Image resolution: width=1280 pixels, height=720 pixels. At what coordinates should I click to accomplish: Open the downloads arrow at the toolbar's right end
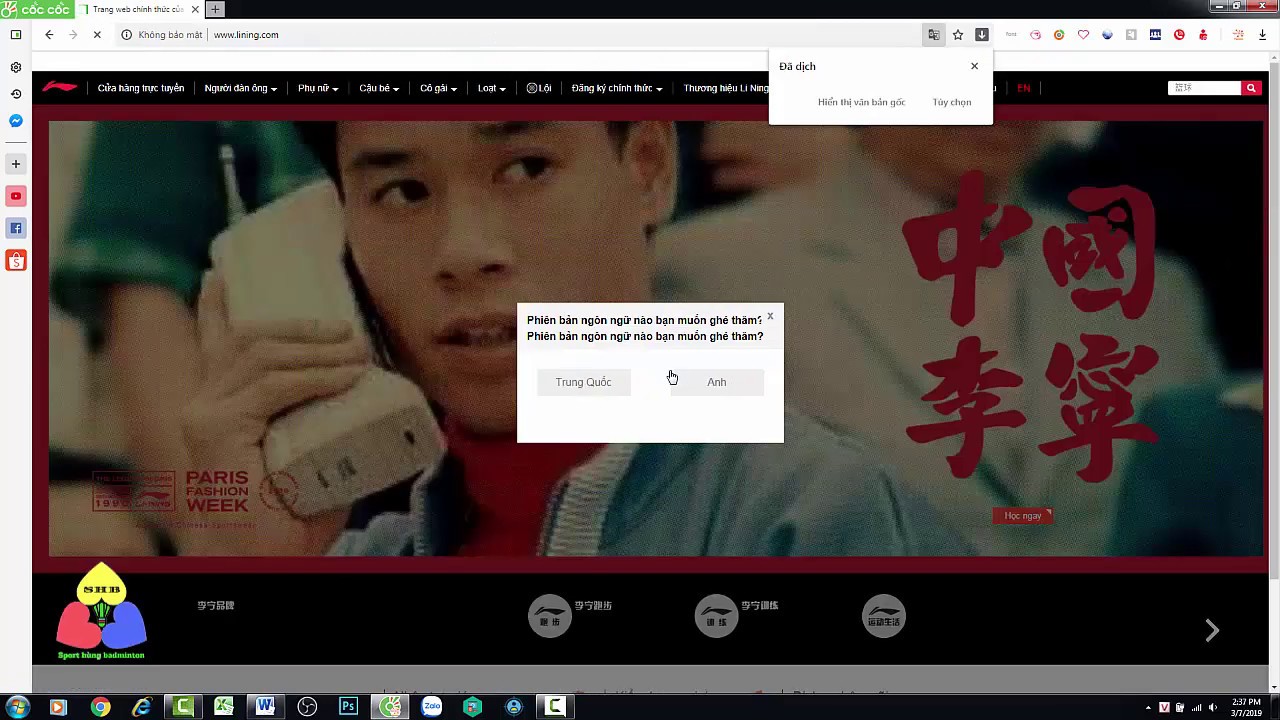click(x=1262, y=34)
